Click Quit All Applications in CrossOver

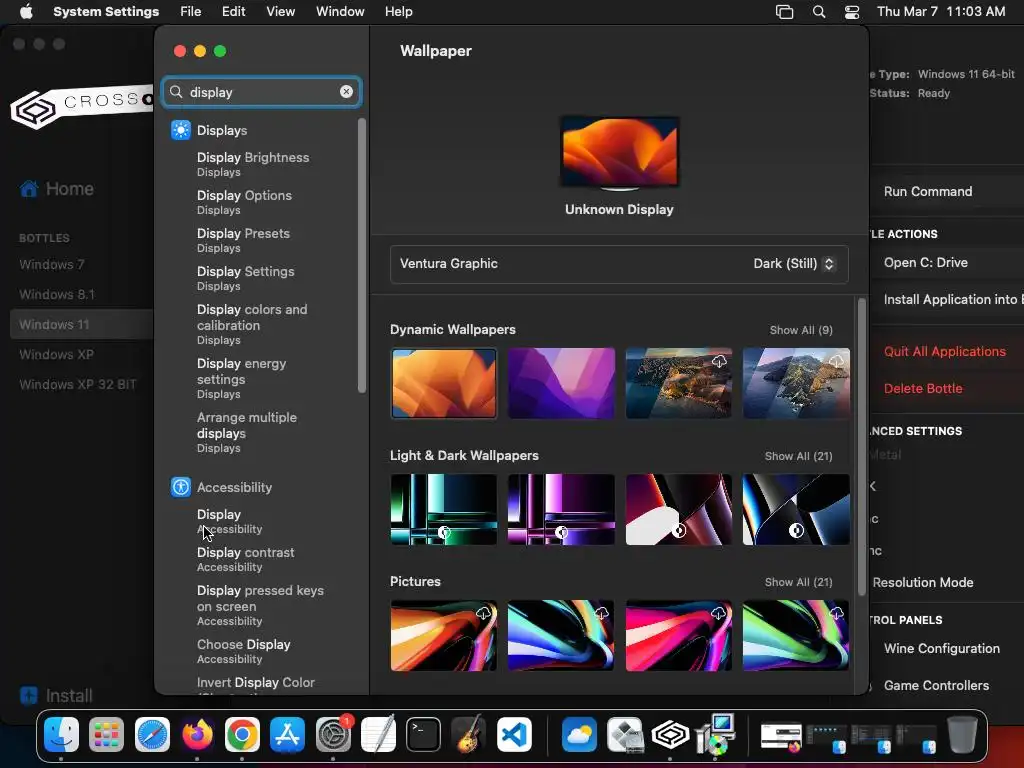945,351
